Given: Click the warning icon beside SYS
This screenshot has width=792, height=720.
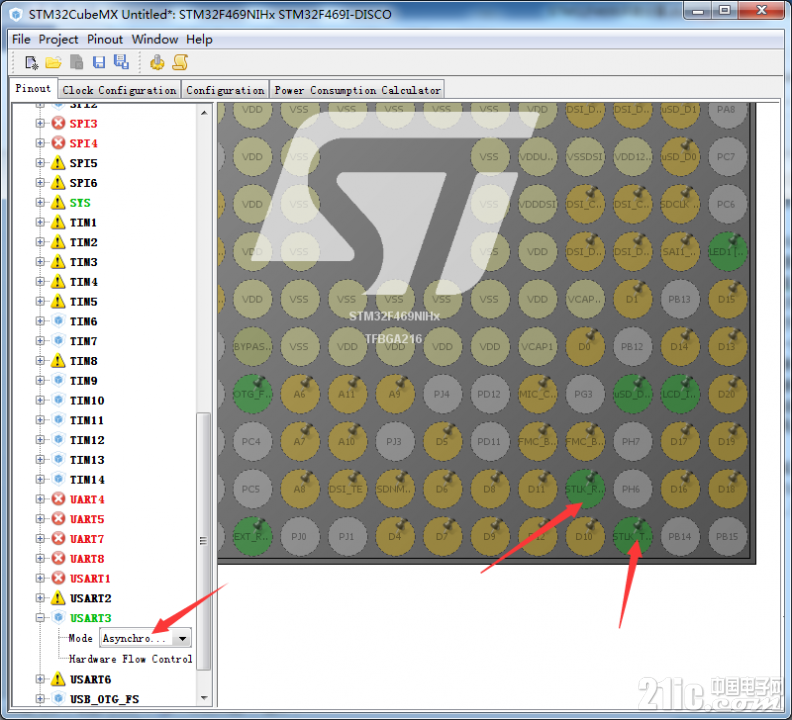Looking at the screenshot, I should click(58, 202).
